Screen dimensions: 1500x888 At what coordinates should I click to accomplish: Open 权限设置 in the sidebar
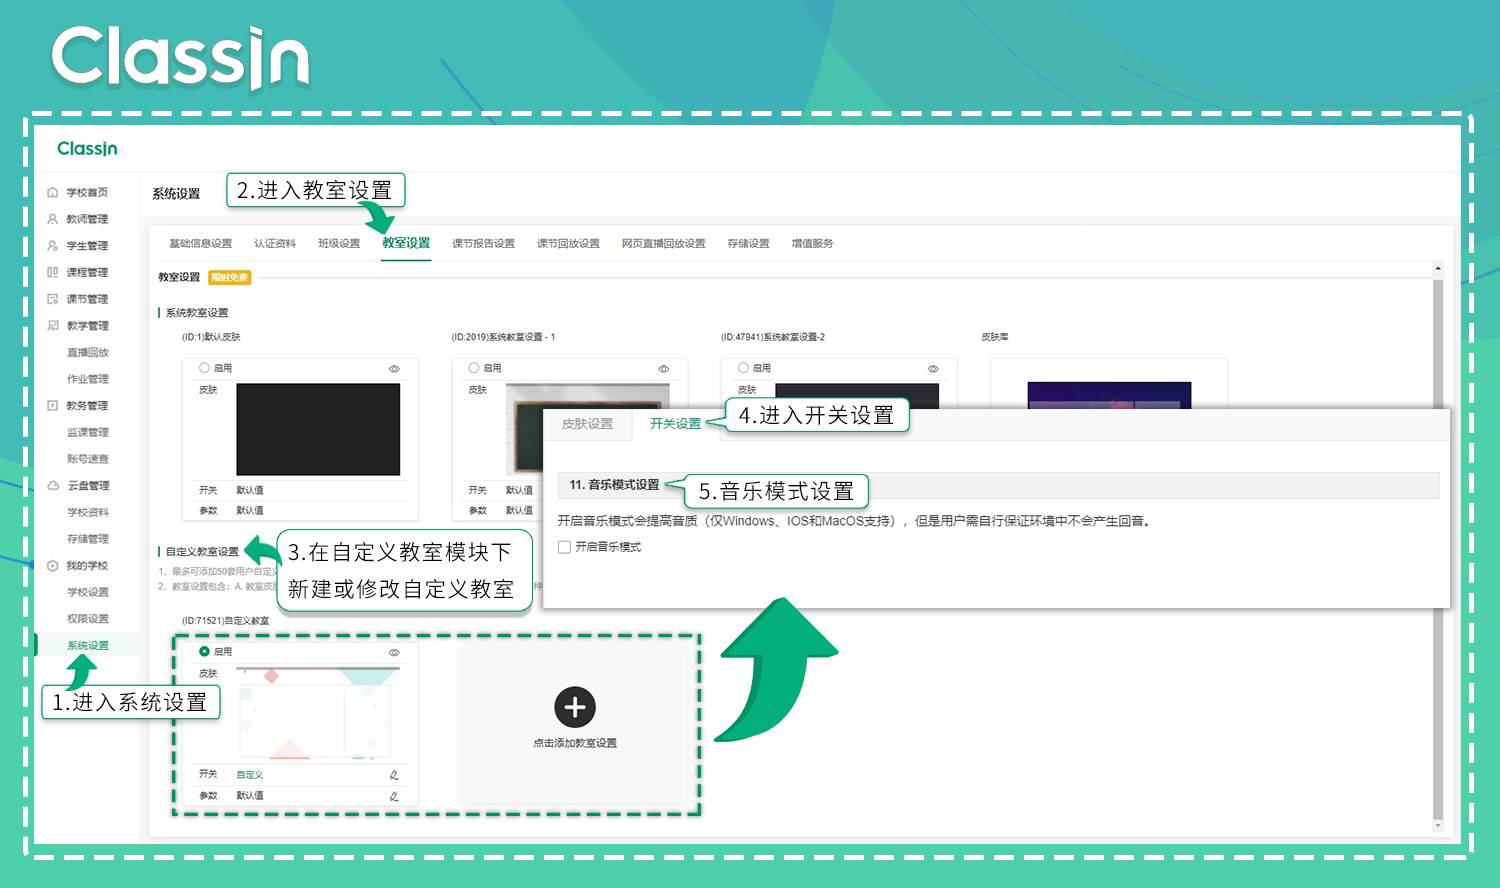88,619
